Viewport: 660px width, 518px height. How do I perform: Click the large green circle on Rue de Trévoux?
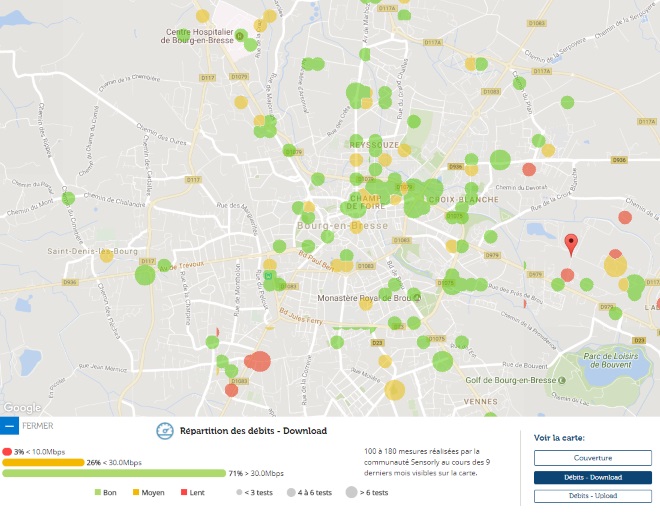pos(146,273)
